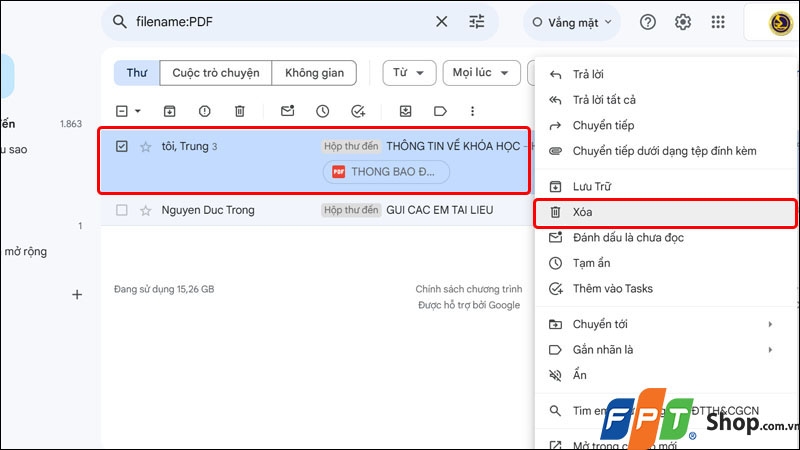Click the toolbar Mark as unread icon

[287, 111]
